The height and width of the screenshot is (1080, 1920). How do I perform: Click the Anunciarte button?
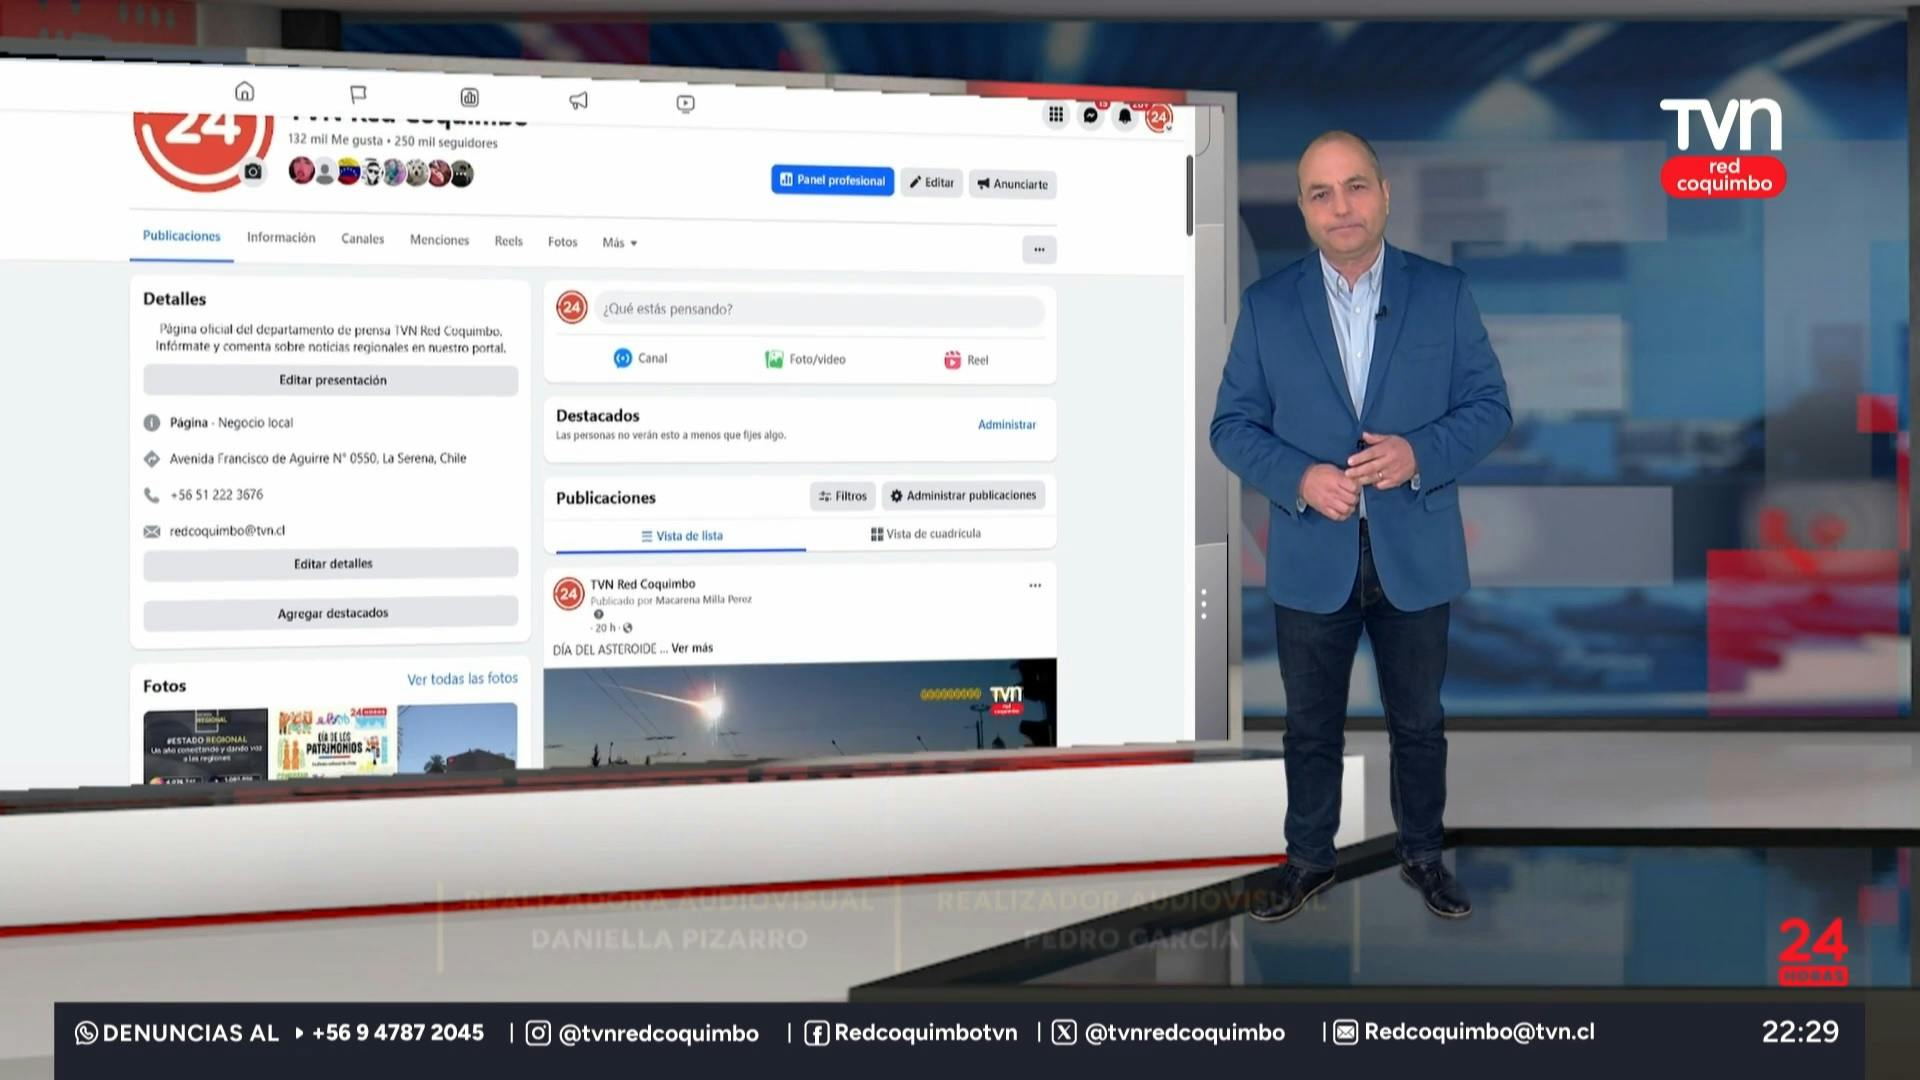click(x=1012, y=184)
